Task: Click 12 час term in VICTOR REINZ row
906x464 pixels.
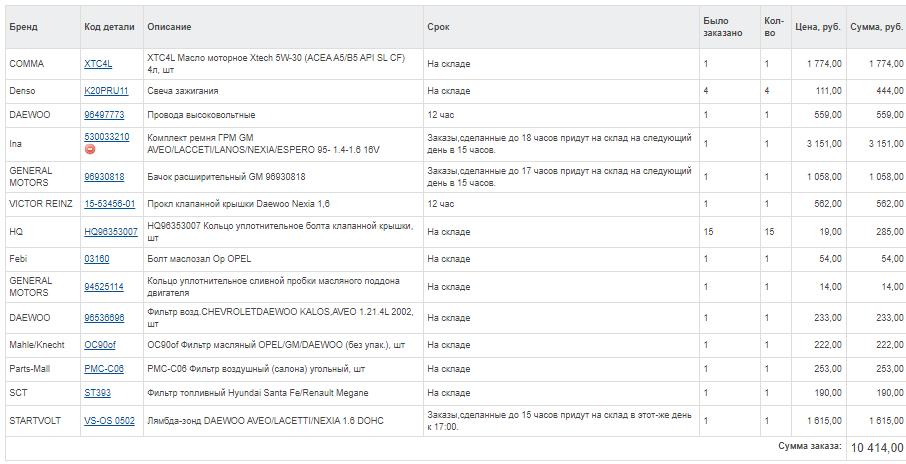Action: pyautogui.click(x=441, y=204)
